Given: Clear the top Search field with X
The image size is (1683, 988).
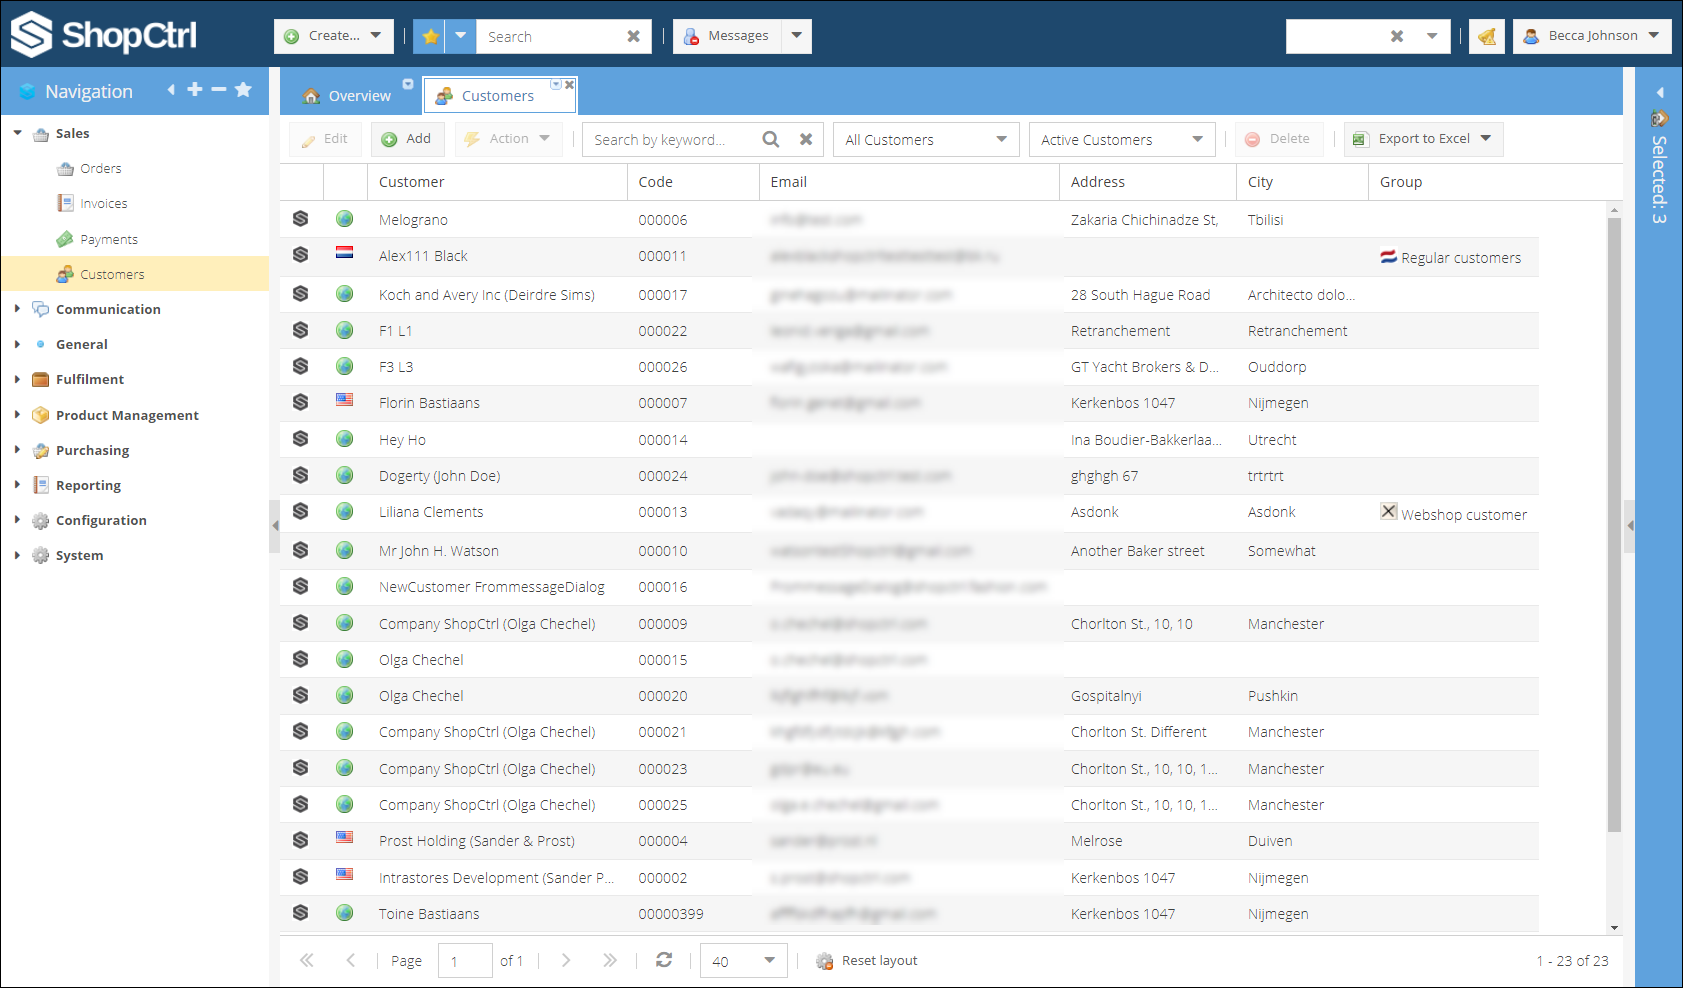Looking at the screenshot, I should 633,36.
